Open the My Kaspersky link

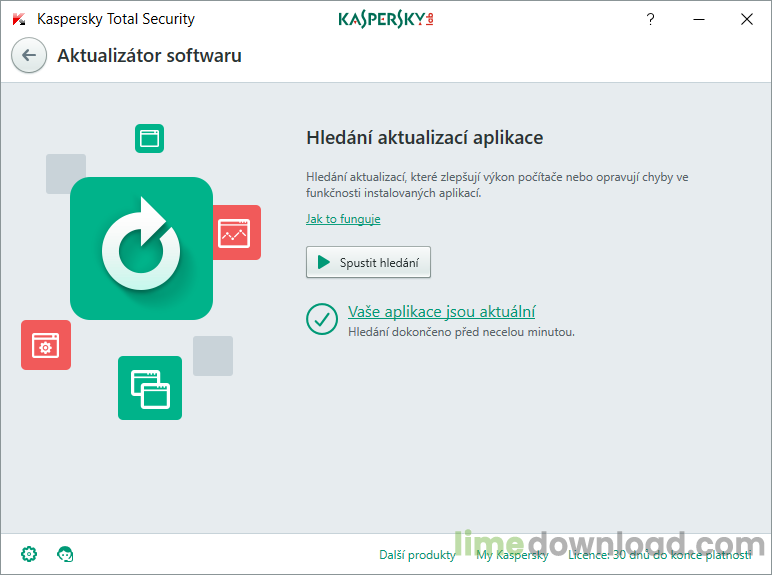pyautogui.click(x=512, y=555)
